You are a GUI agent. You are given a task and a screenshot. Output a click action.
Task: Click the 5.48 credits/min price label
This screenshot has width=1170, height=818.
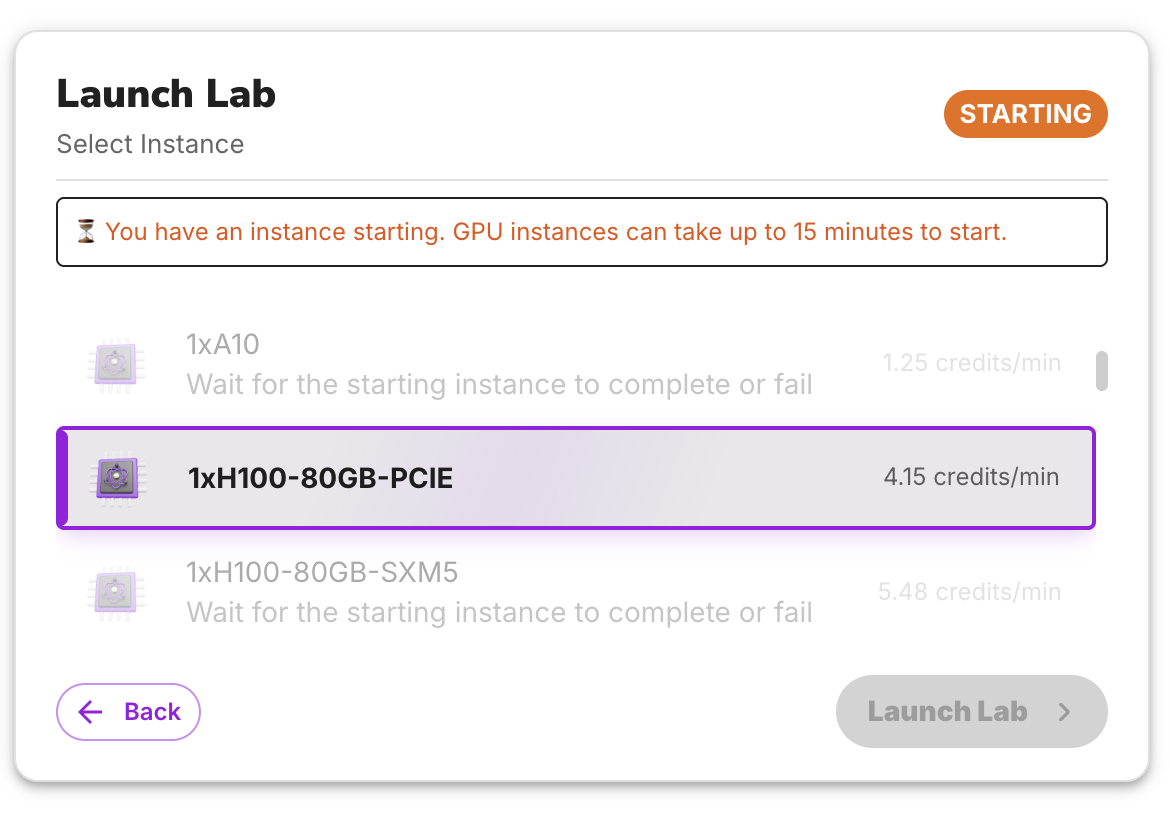click(x=968, y=591)
